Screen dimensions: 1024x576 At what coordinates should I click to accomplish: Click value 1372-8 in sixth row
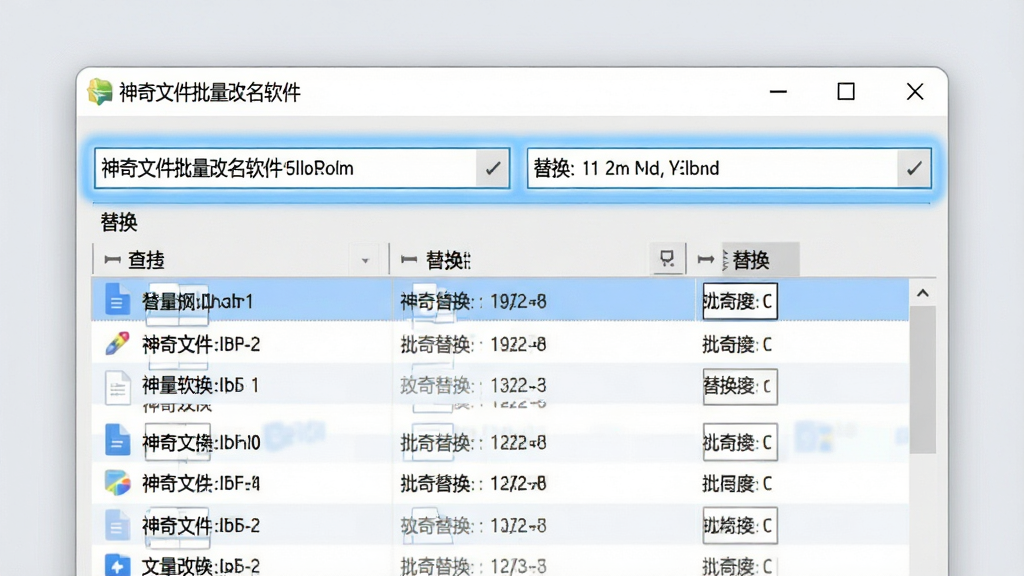[x=518, y=526]
